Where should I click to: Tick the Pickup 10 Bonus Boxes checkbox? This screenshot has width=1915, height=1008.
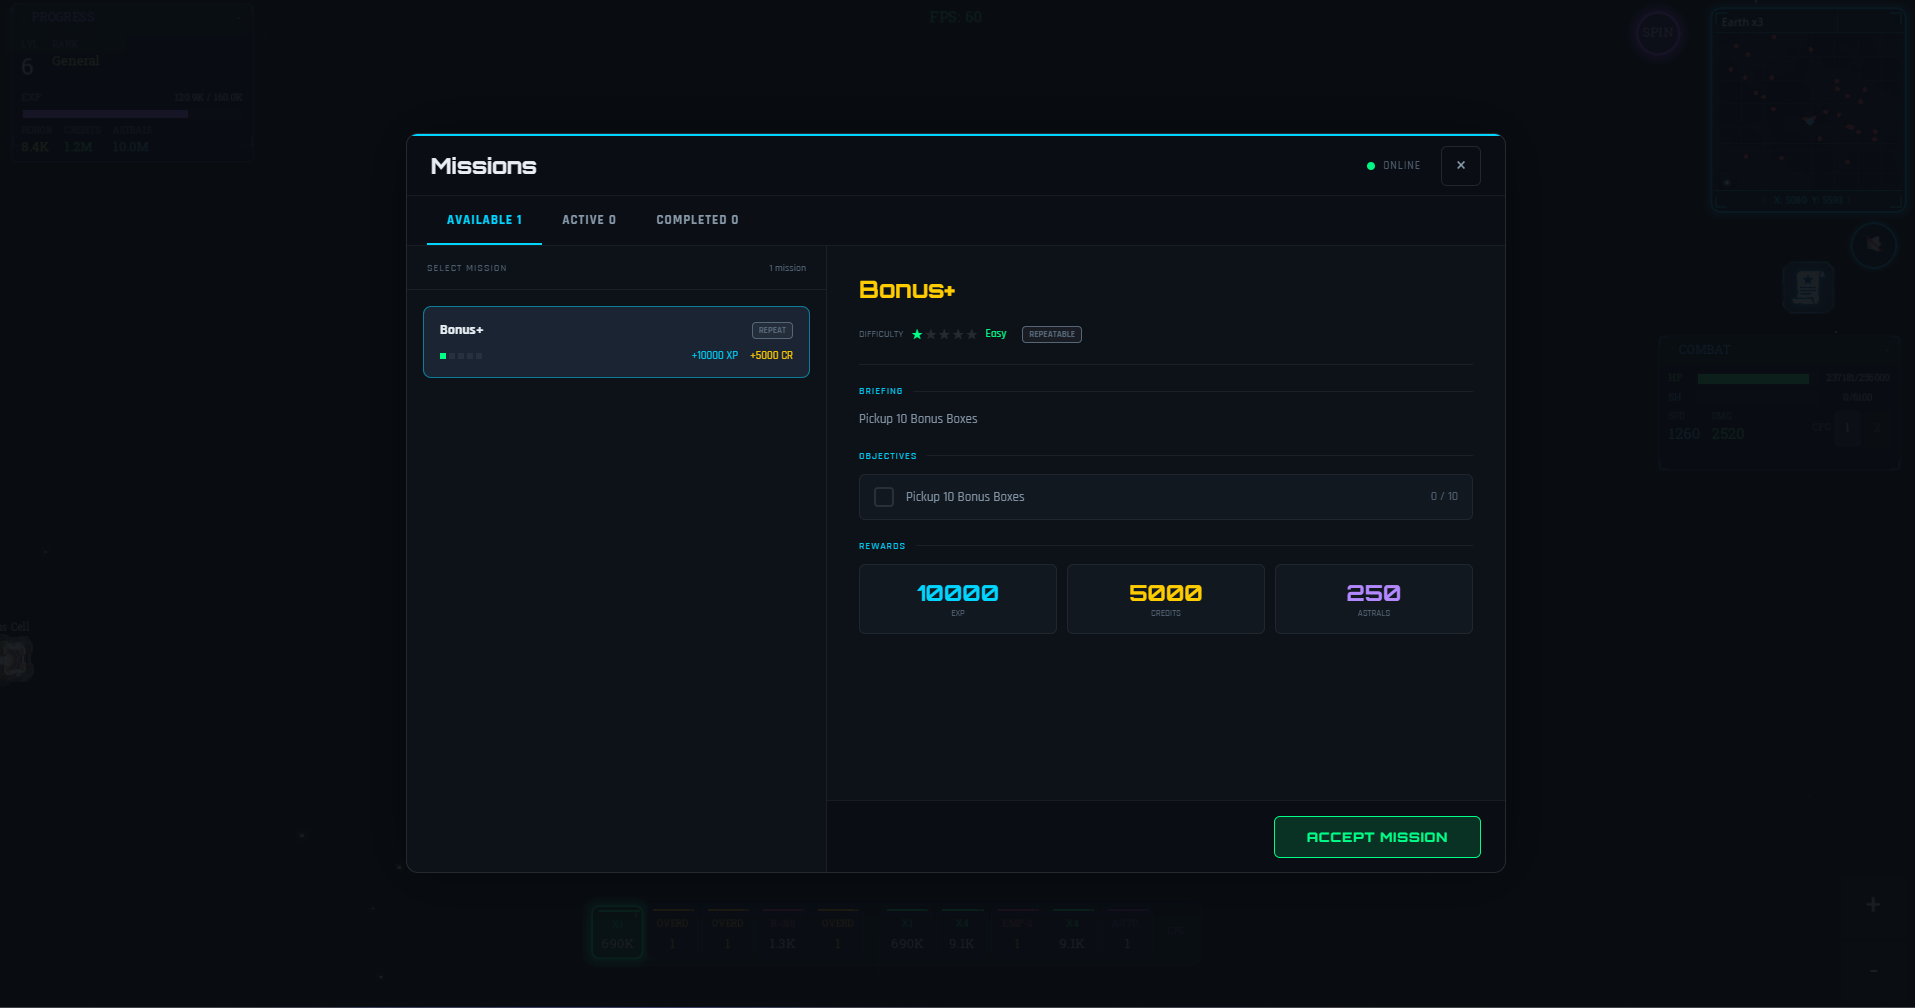click(884, 497)
